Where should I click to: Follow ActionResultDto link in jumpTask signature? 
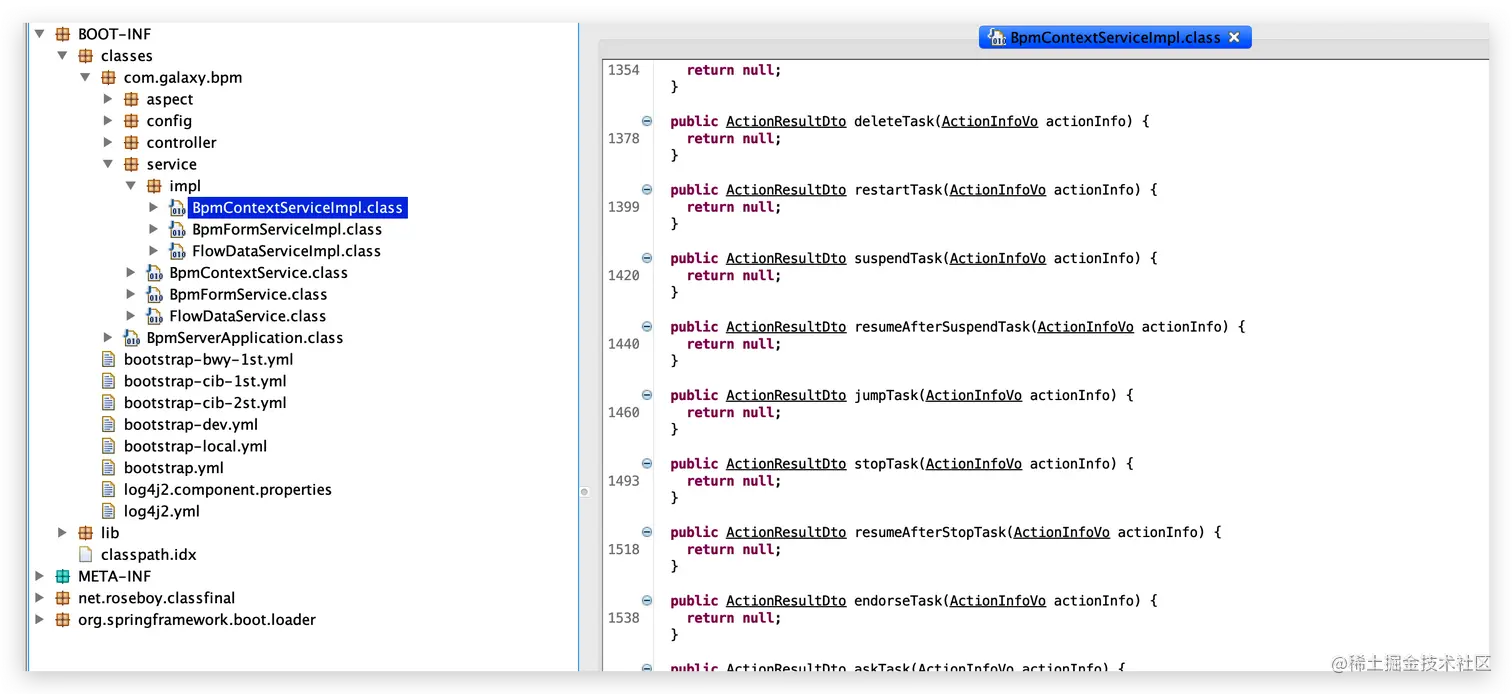click(x=786, y=395)
